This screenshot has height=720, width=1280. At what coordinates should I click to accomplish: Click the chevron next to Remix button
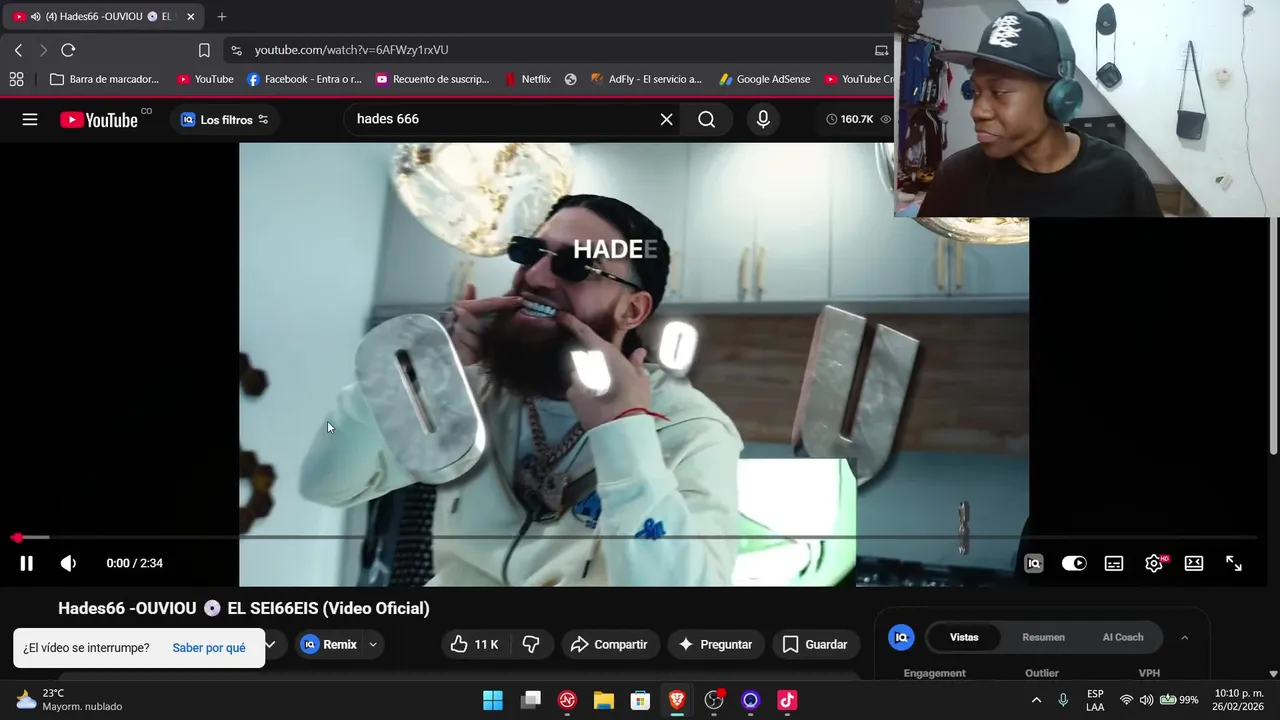click(373, 645)
